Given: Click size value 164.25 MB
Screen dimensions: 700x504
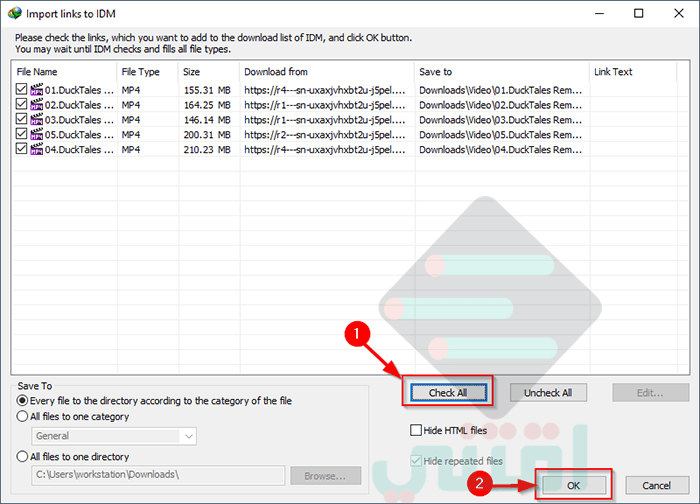Looking at the screenshot, I should [x=207, y=105].
